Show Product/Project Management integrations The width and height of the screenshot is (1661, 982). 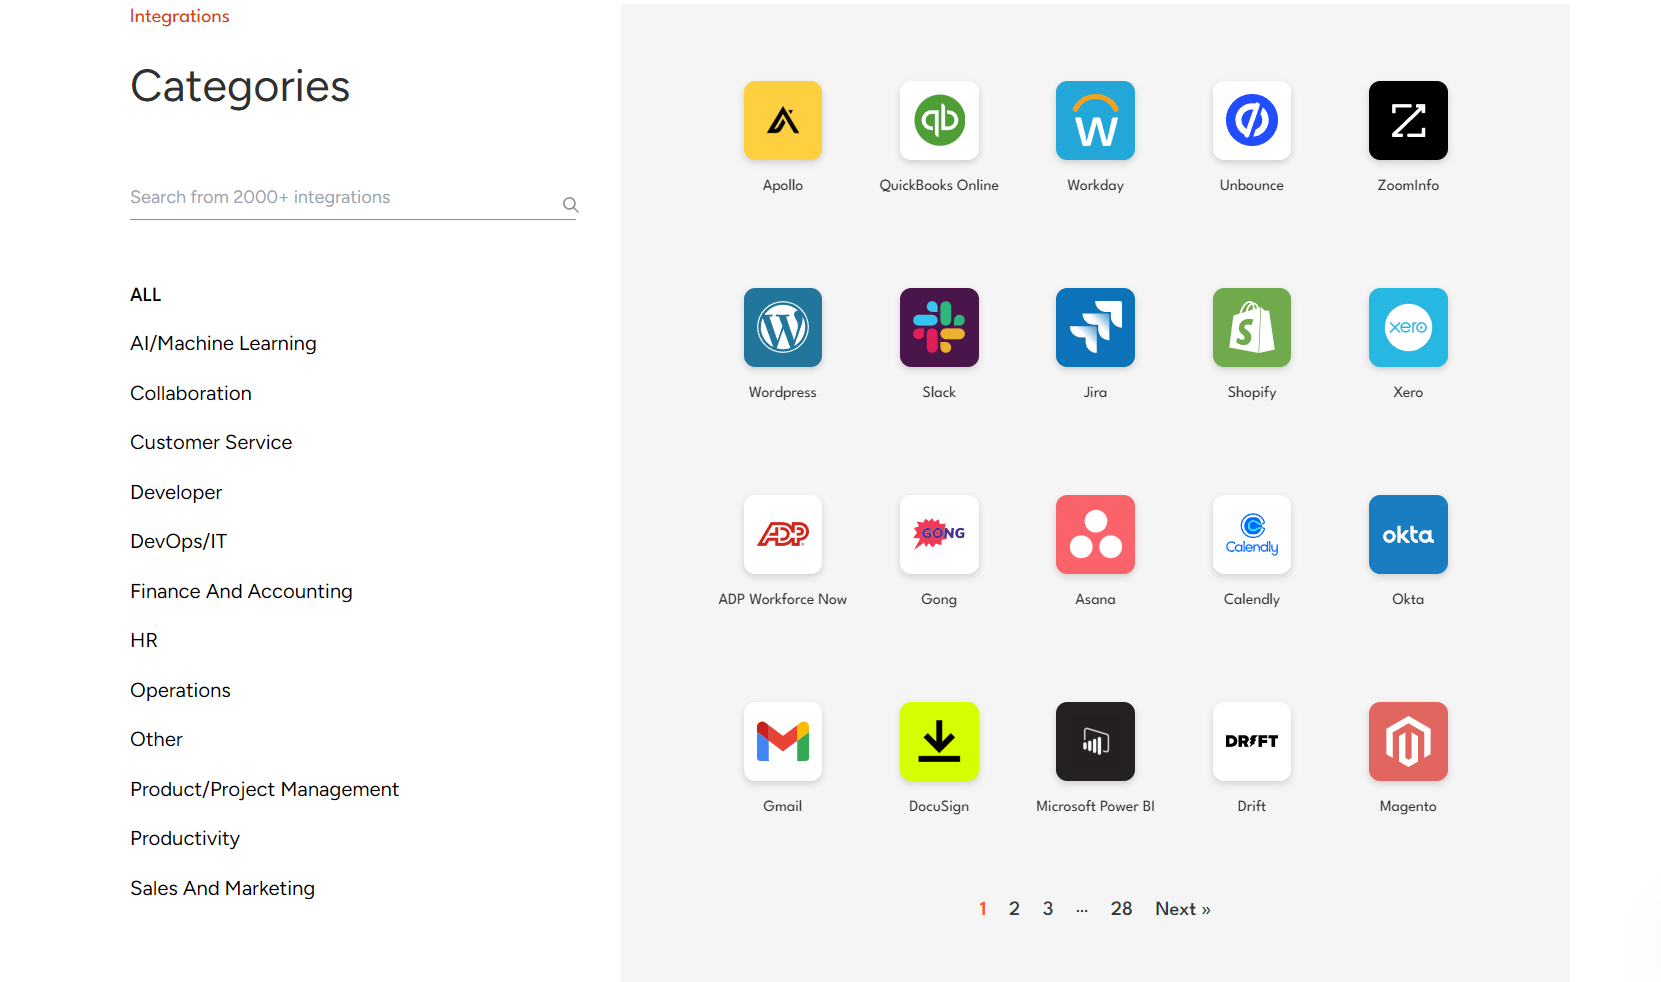tap(264, 789)
